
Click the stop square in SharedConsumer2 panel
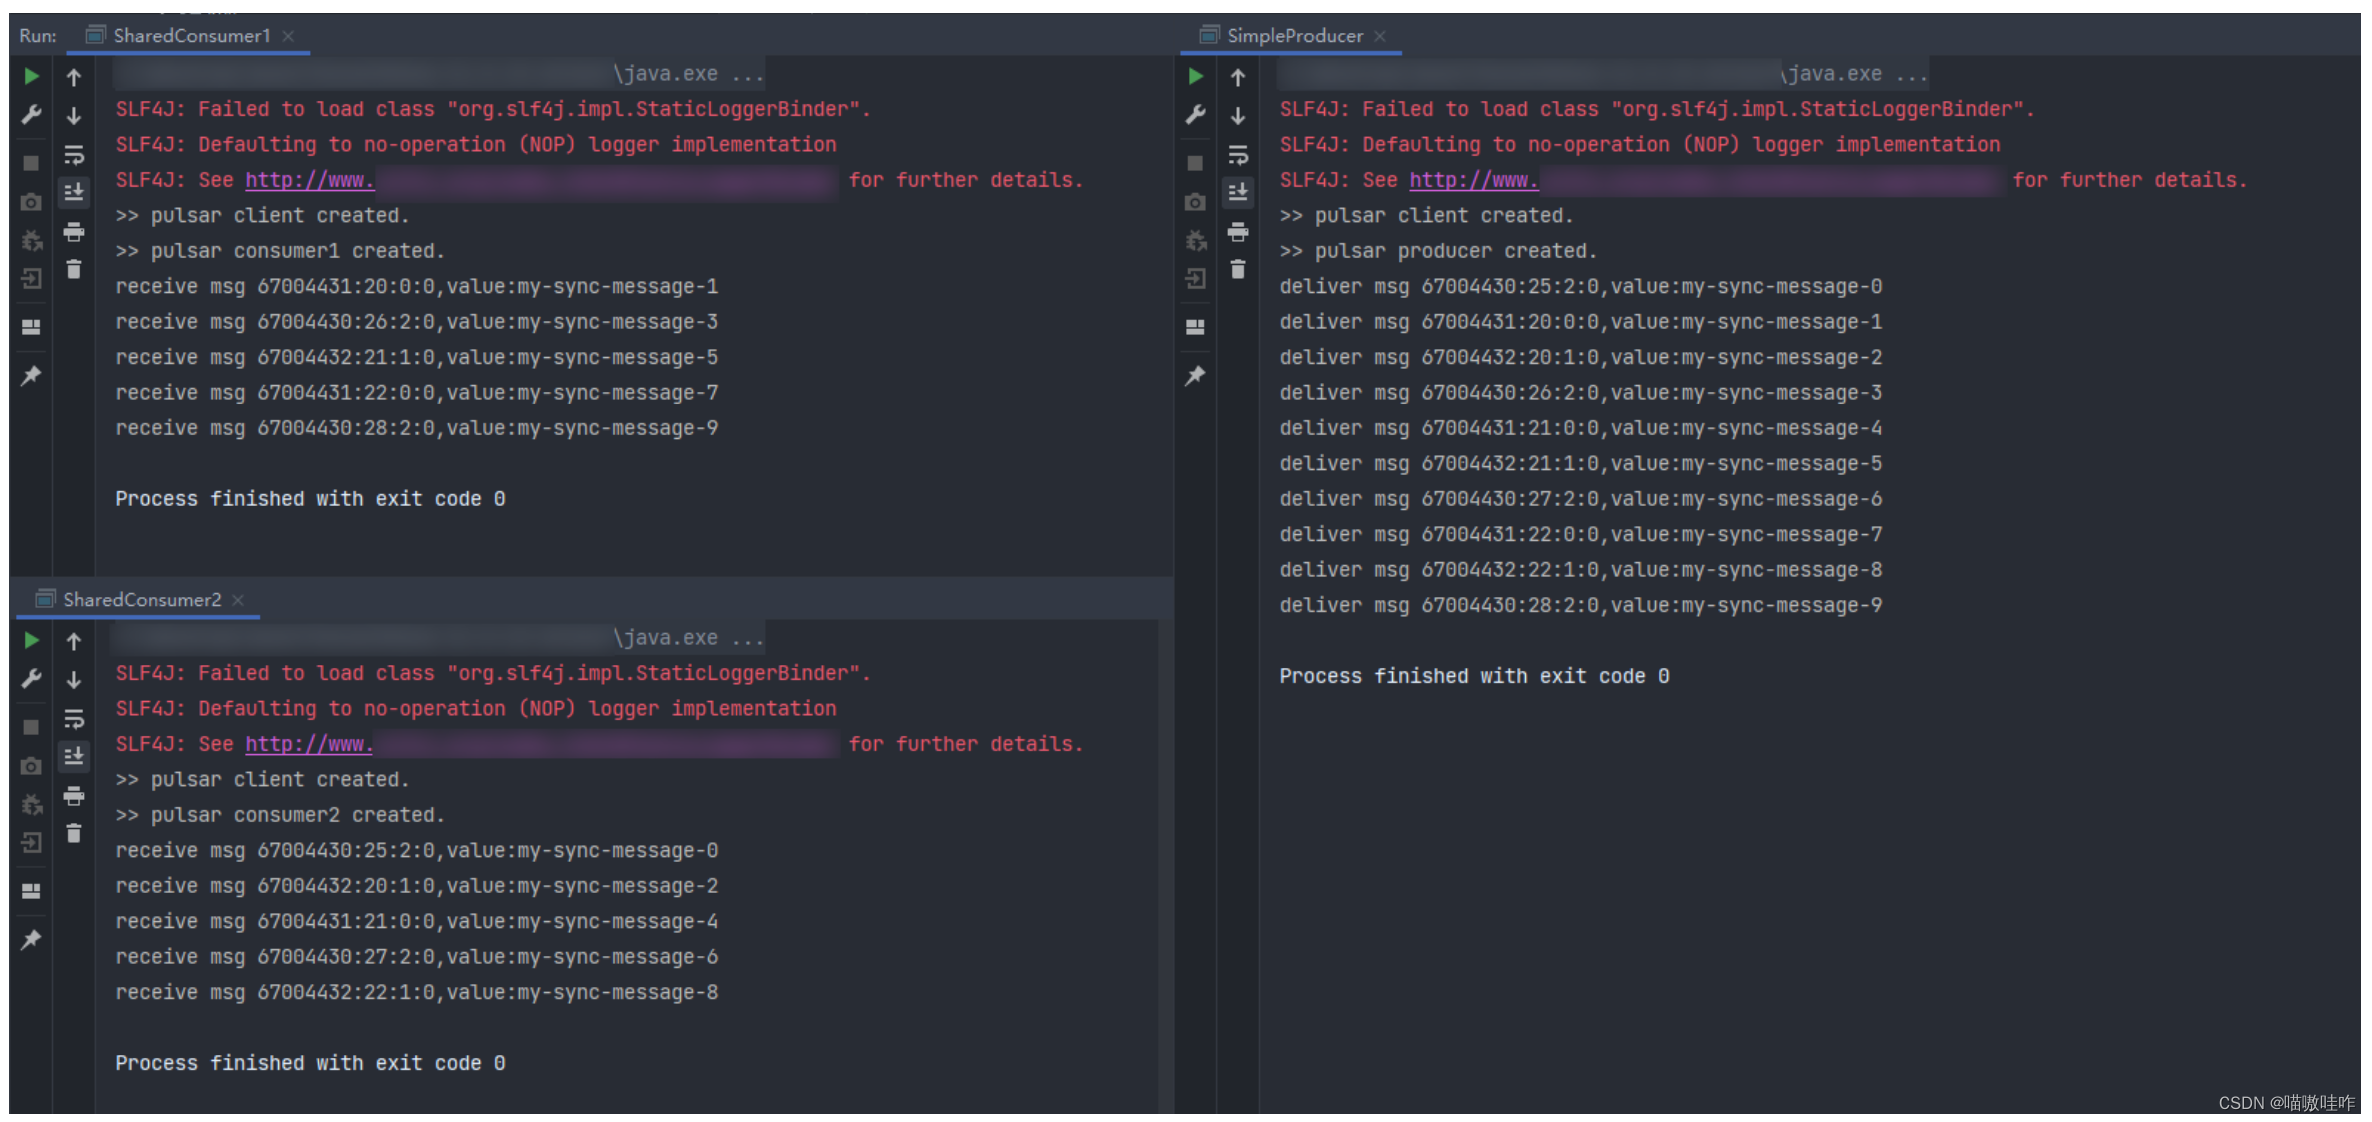pyautogui.click(x=31, y=726)
